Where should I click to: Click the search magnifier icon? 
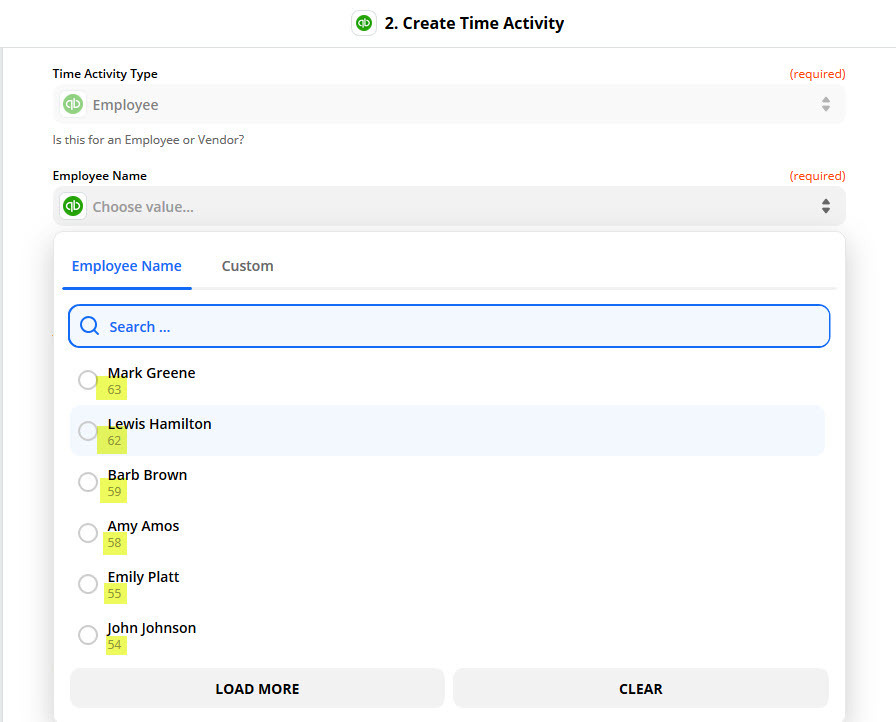tap(90, 326)
